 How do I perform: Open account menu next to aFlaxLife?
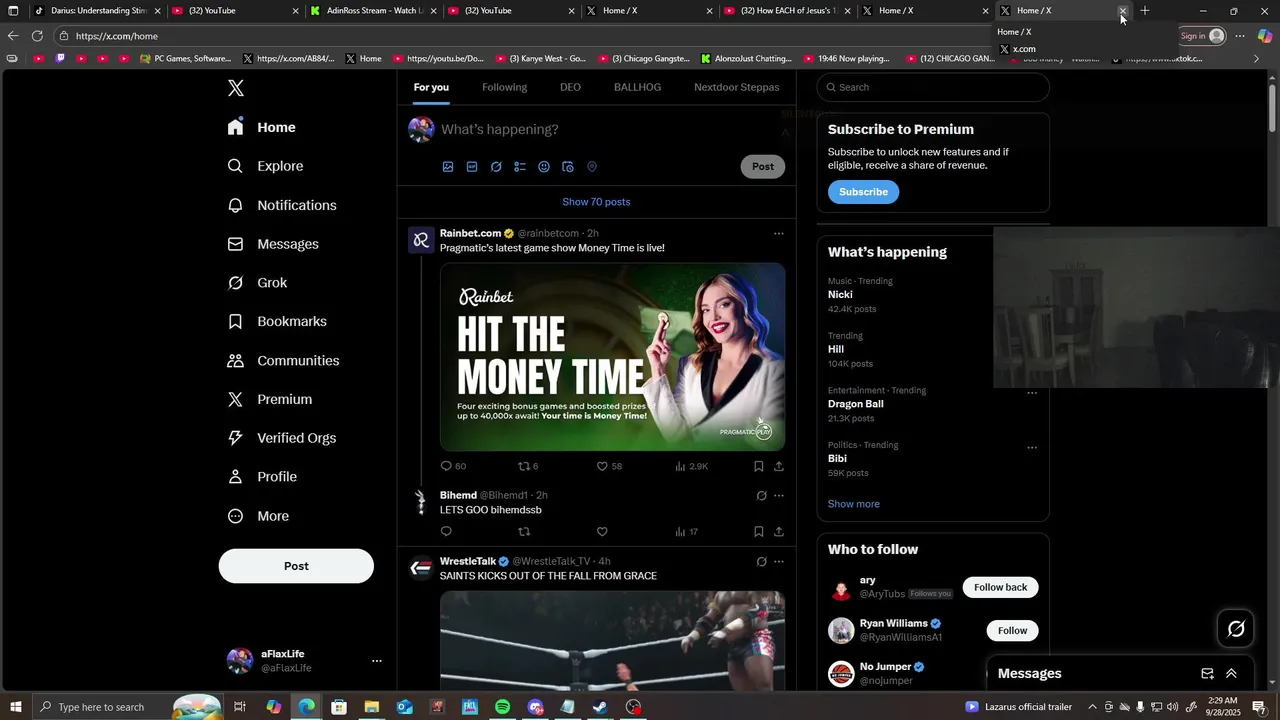point(377,661)
